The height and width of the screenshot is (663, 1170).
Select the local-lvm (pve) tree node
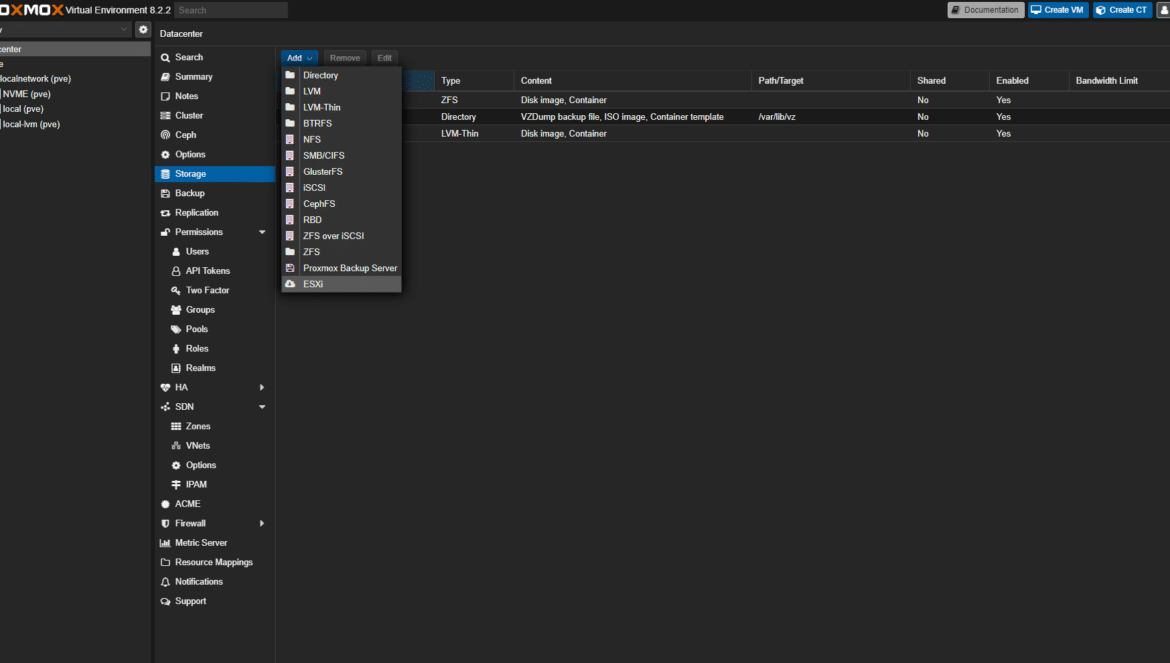click(x=31, y=124)
